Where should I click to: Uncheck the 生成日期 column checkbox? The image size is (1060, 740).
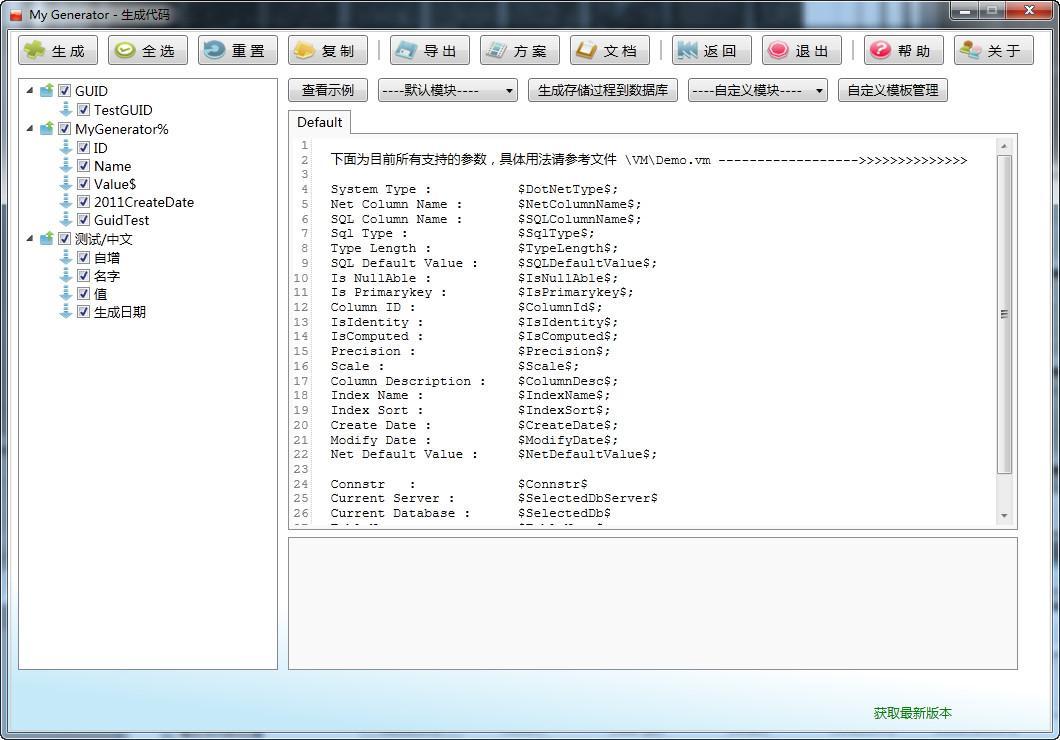(84, 312)
